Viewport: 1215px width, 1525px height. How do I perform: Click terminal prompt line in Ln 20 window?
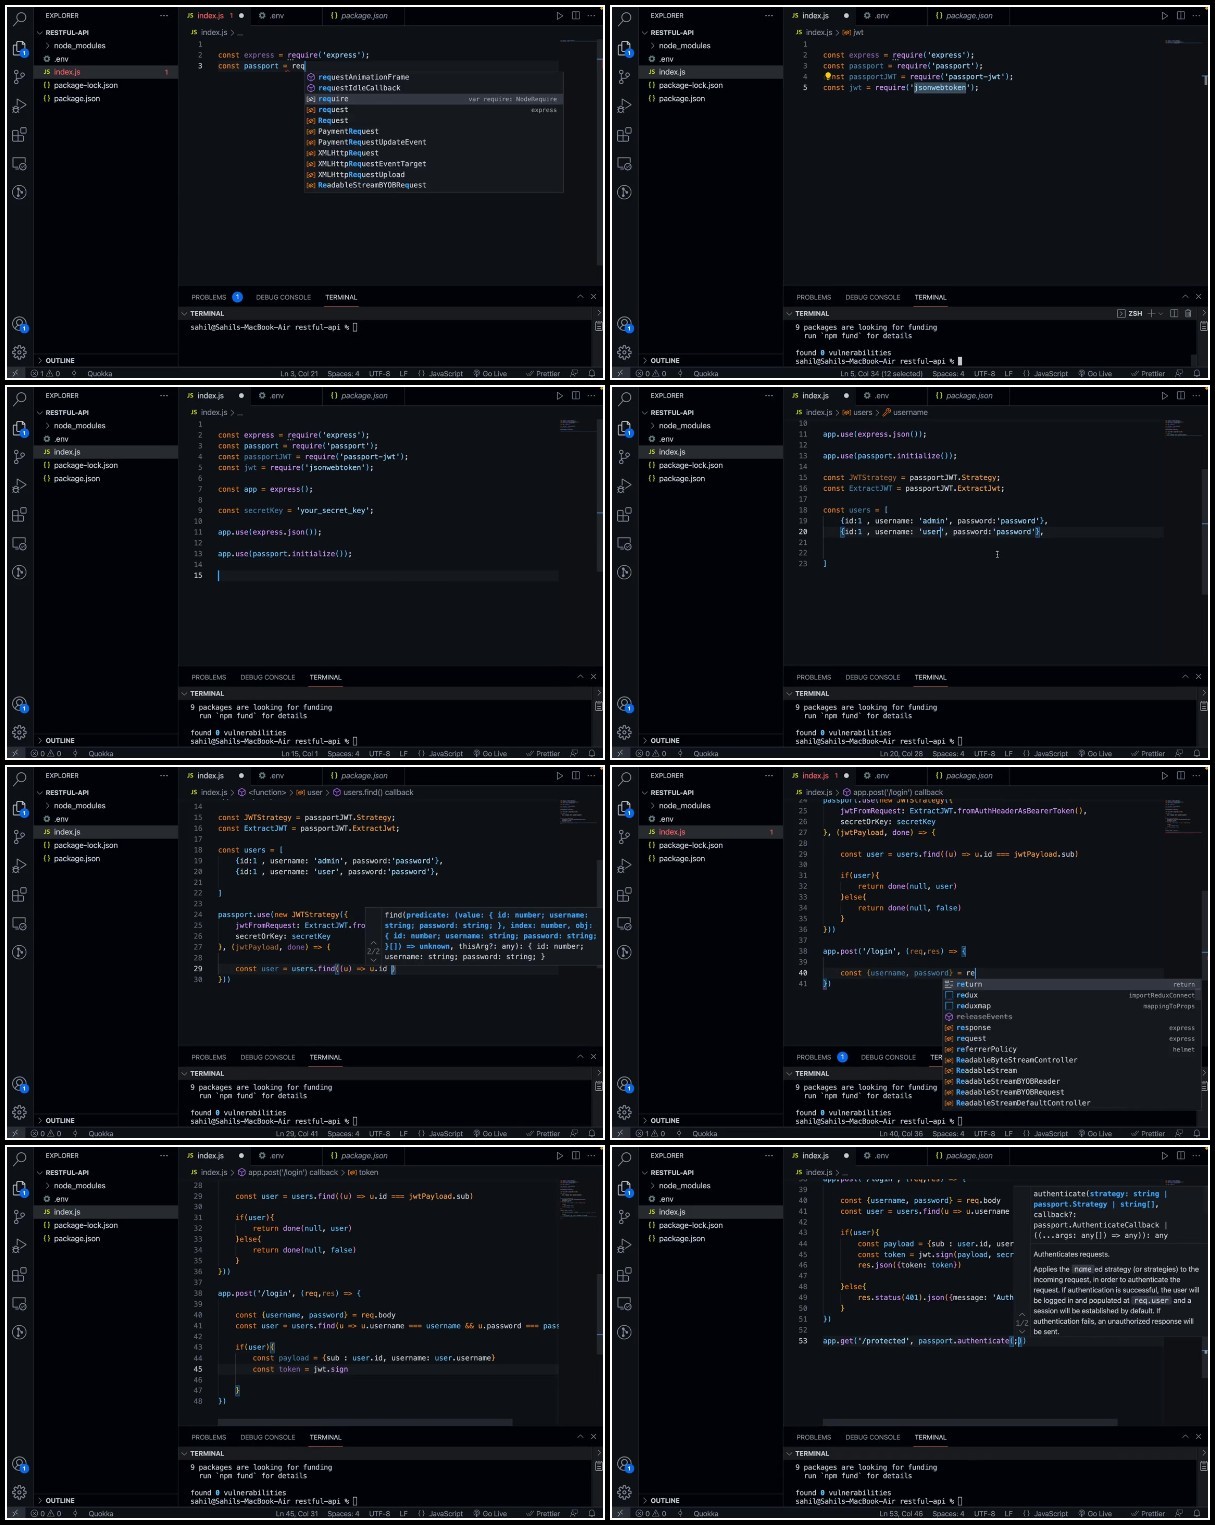click(x=879, y=741)
